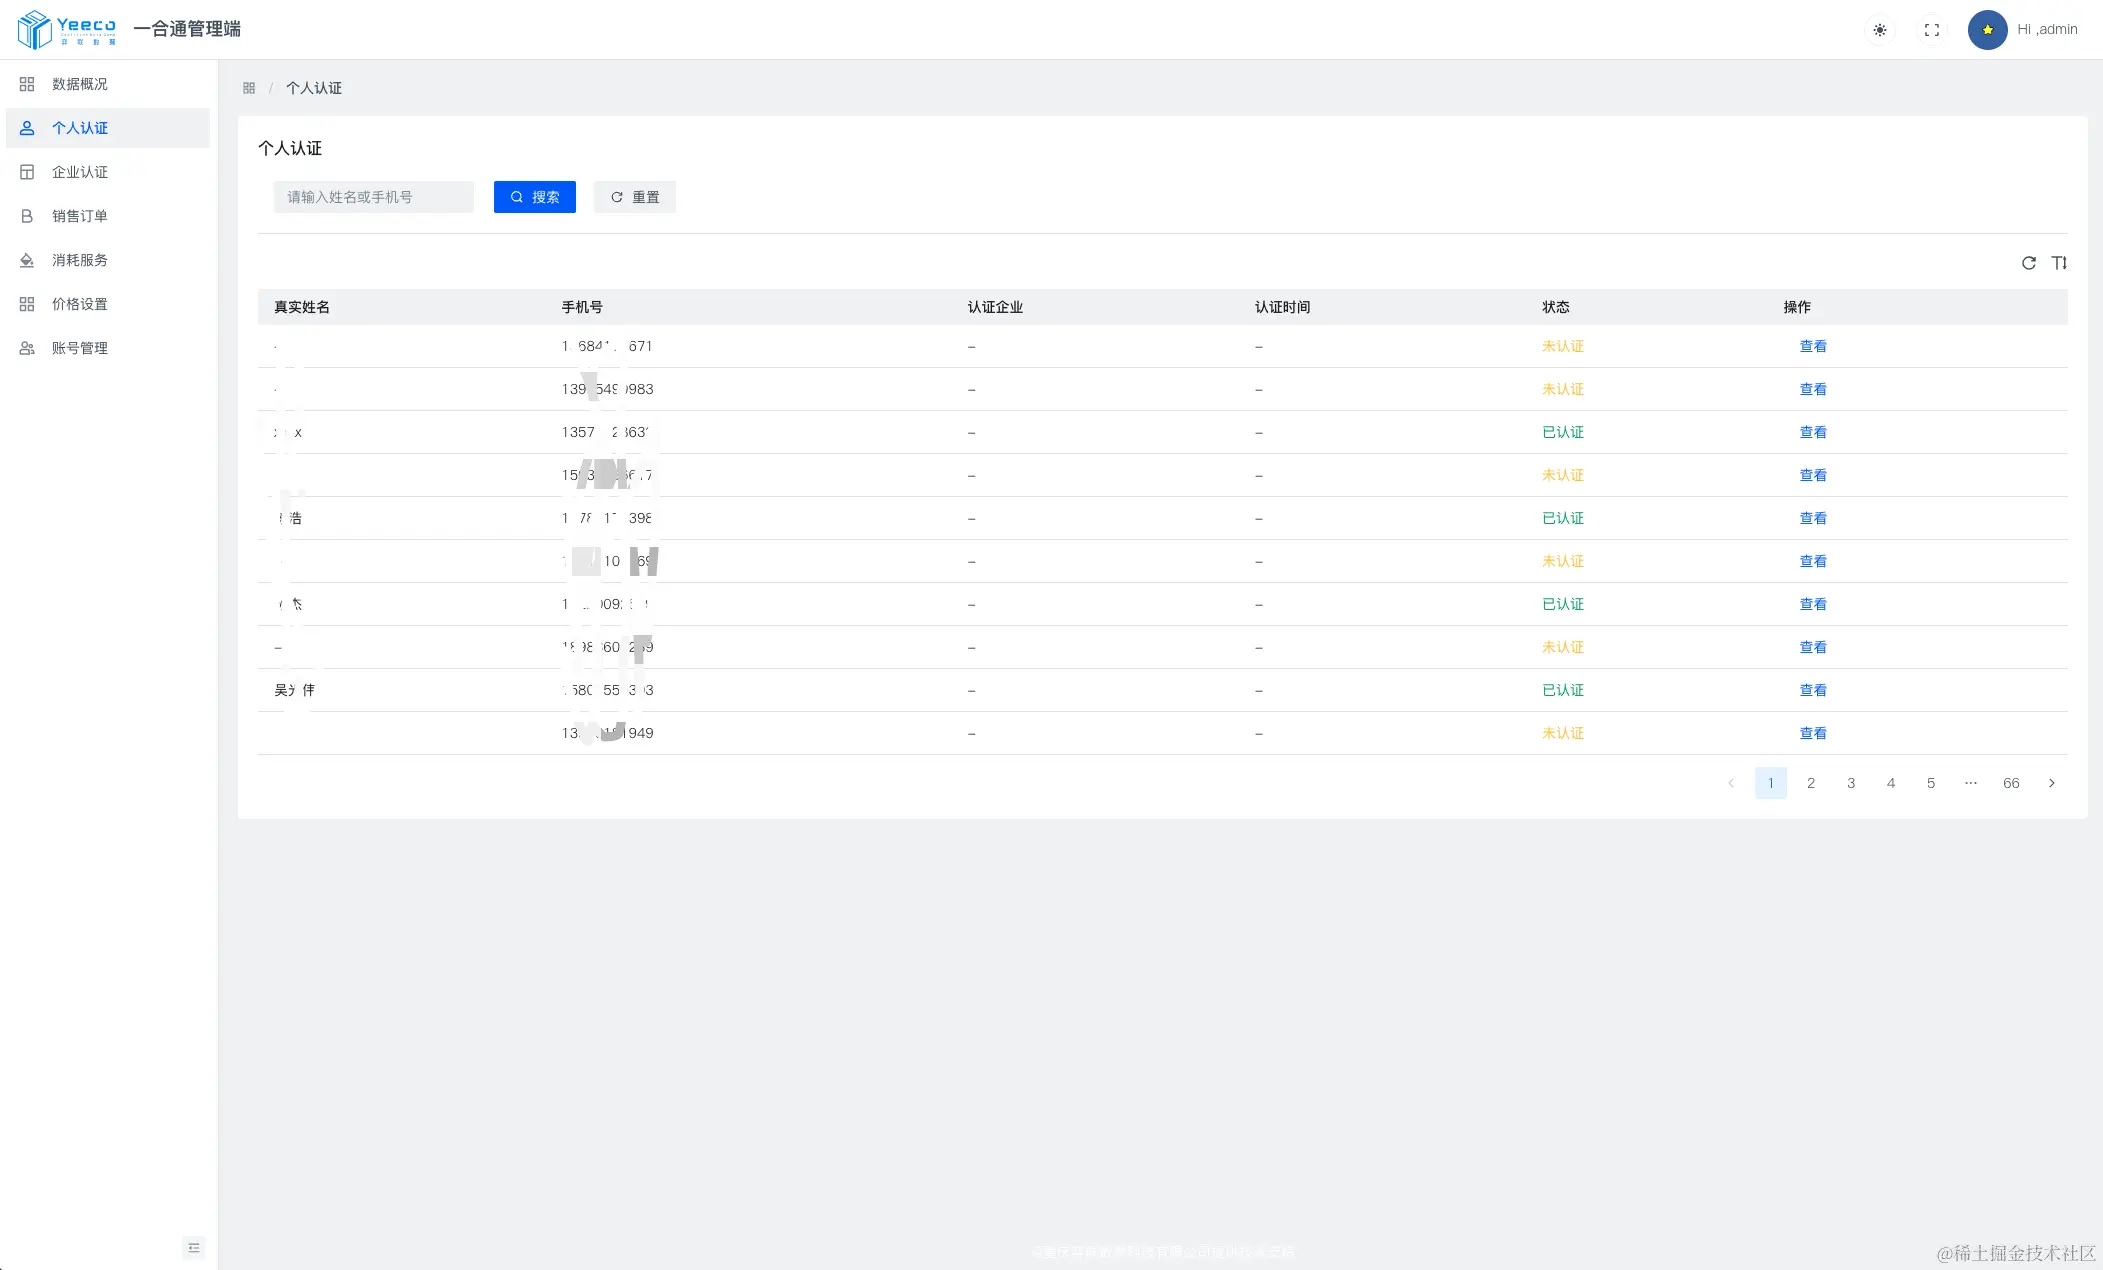Click the admin avatar icon
The image size is (2103, 1270).
[x=1987, y=30]
